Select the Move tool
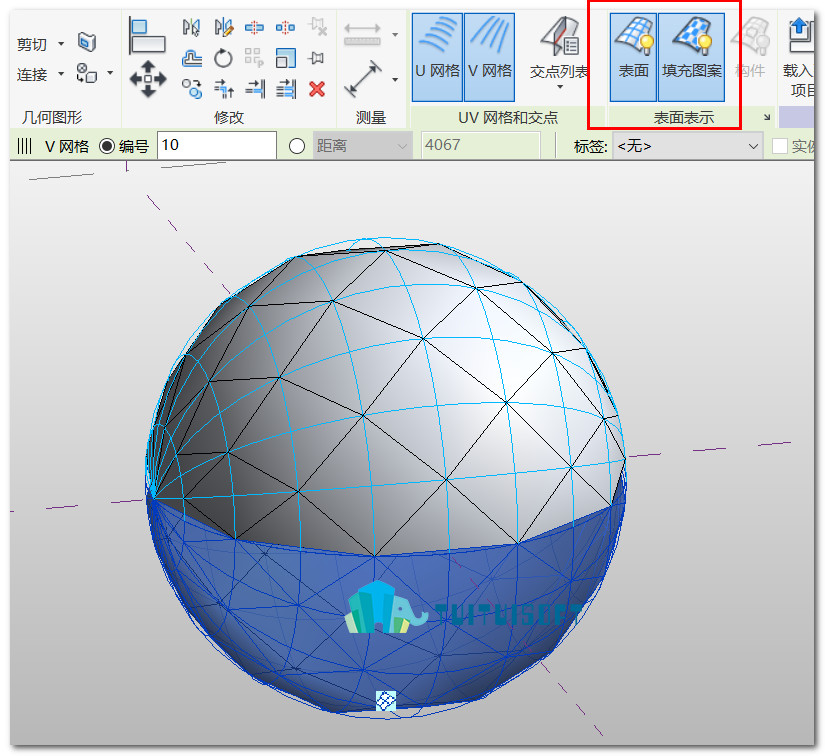The height and width of the screenshot is (756, 825). pyautogui.click(x=148, y=79)
